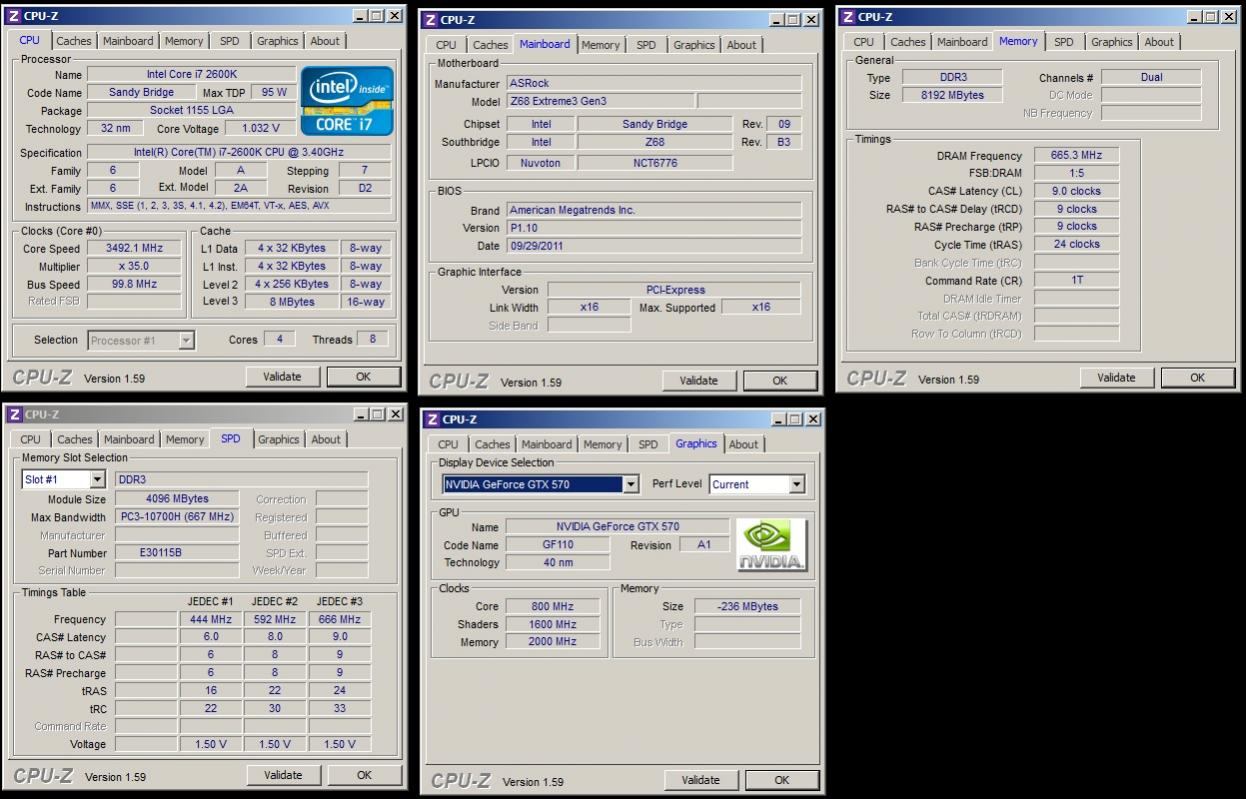Click the Max Bandwidth PC3-10700H field
The width and height of the screenshot is (1246, 799).
pos(176,517)
